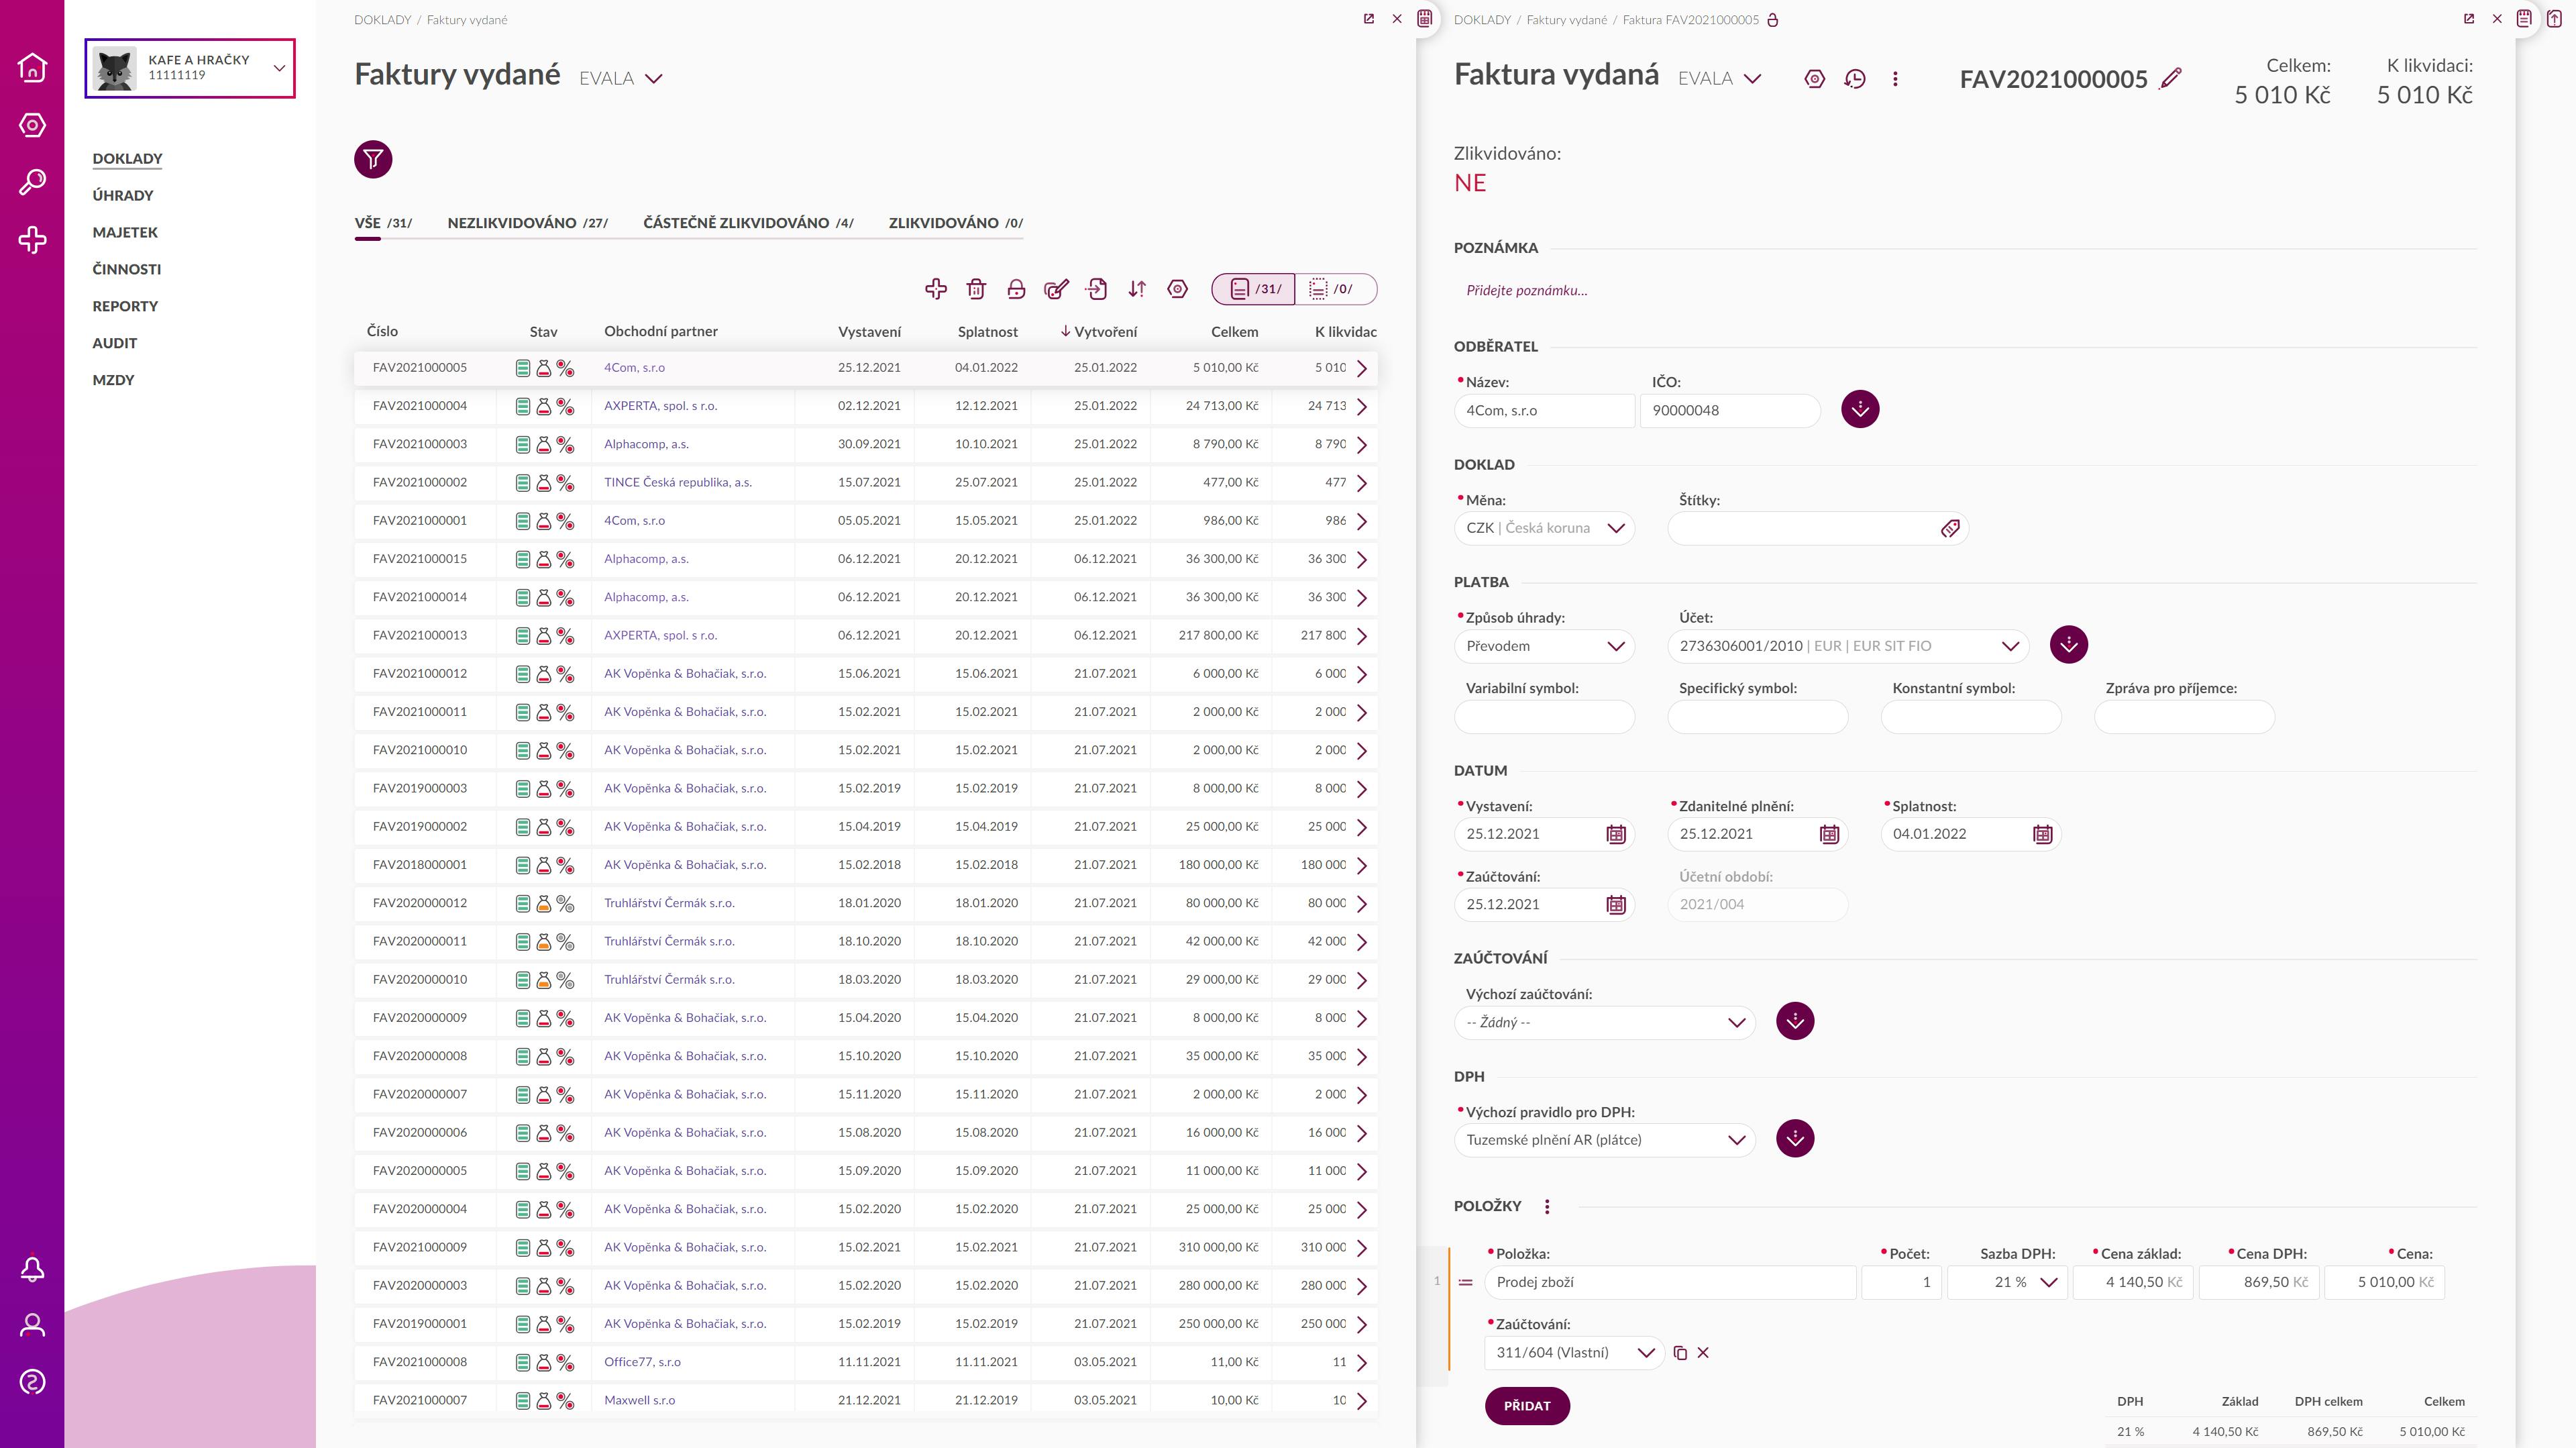This screenshot has width=2576, height=1448.
Task: Add a new invoice with the toolbar plus icon
Action: pyautogui.click(x=936, y=289)
